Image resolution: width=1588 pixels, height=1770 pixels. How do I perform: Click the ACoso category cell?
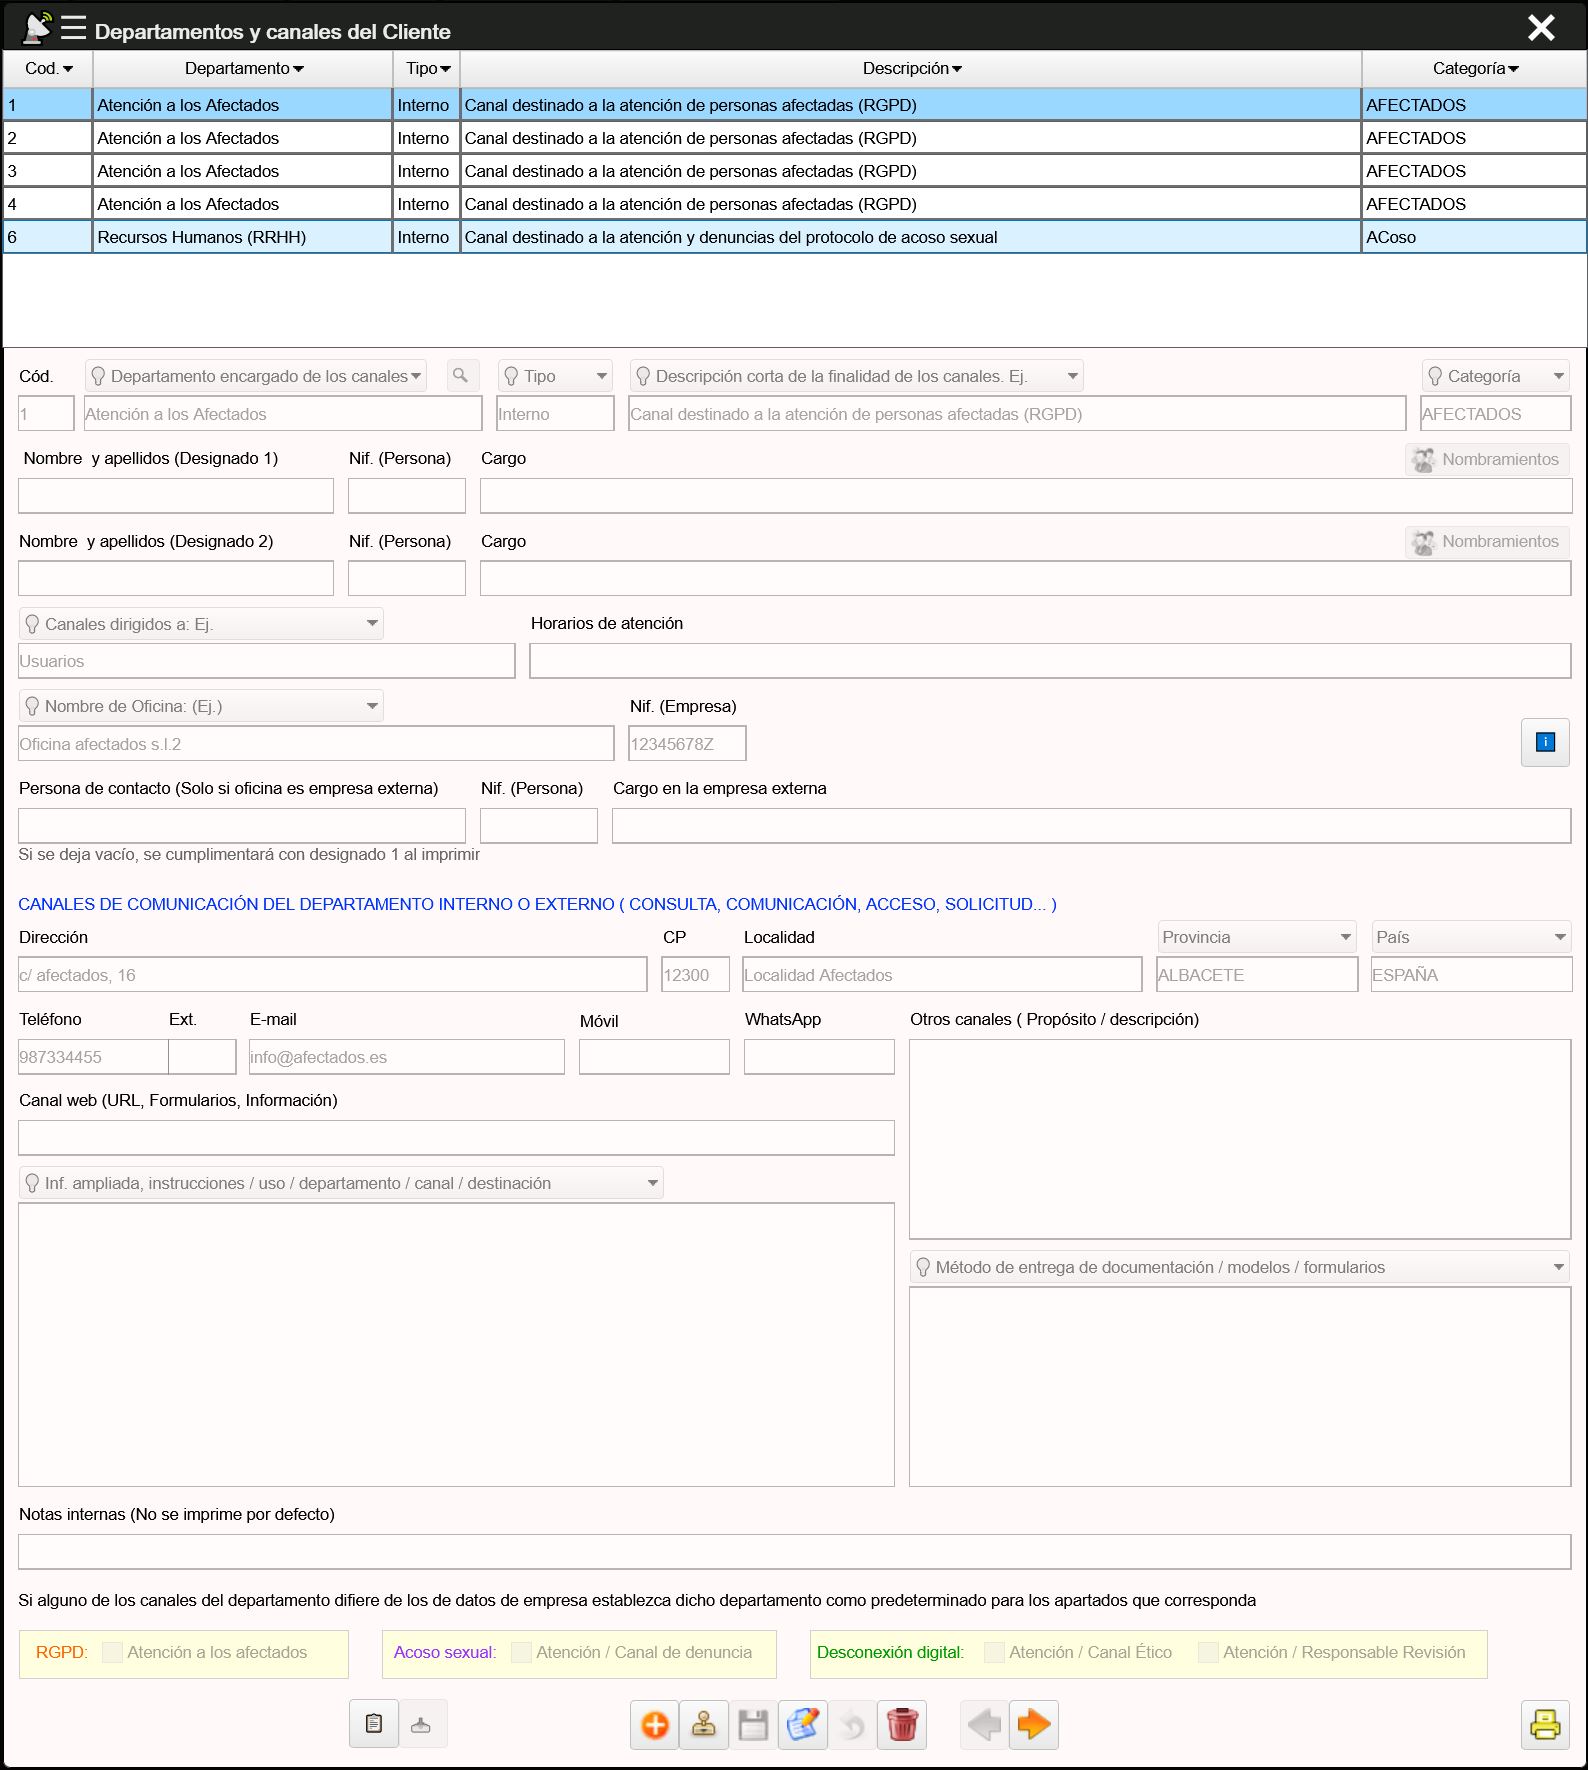click(1474, 237)
